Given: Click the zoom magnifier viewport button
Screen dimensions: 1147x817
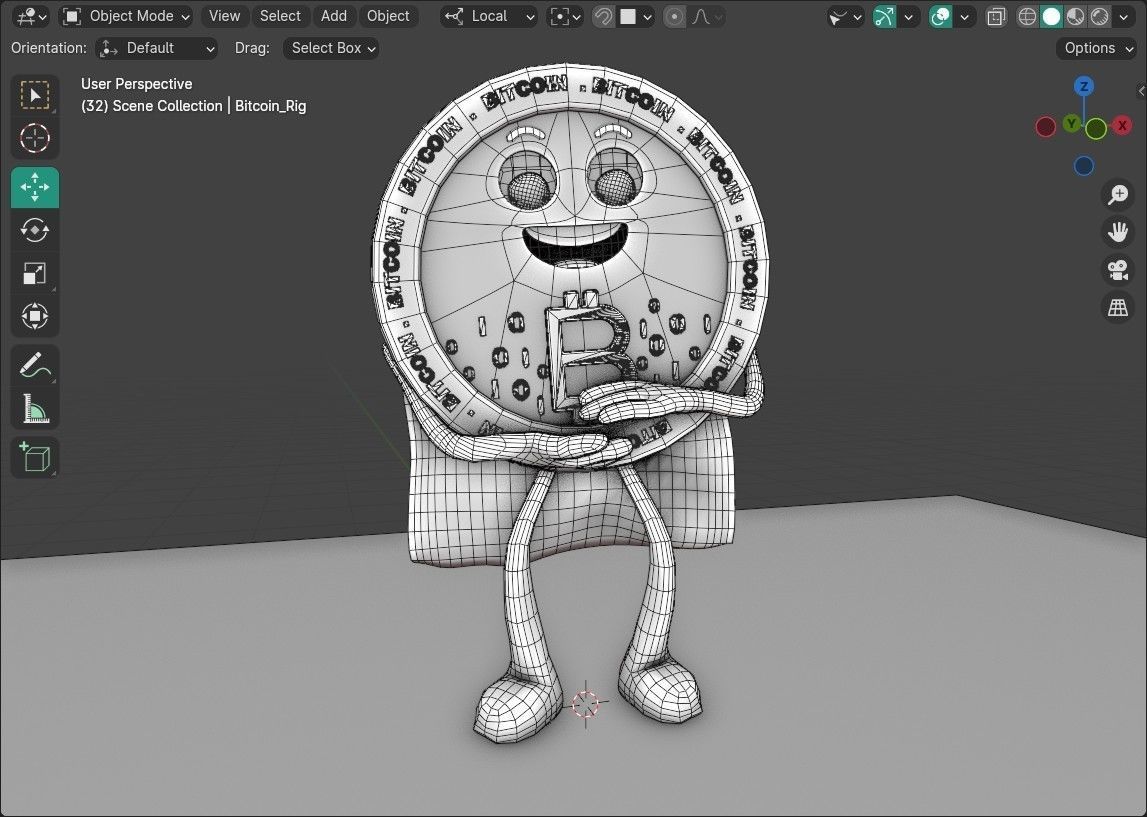Looking at the screenshot, I should pos(1117,195).
